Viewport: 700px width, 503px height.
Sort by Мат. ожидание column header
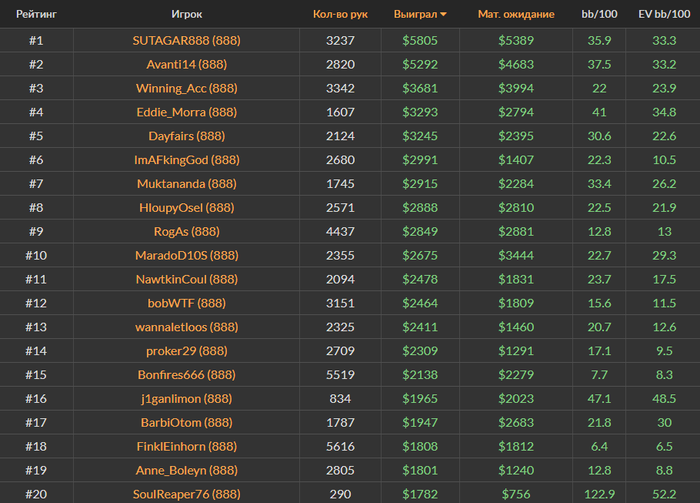pyautogui.click(x=514, y=15)
